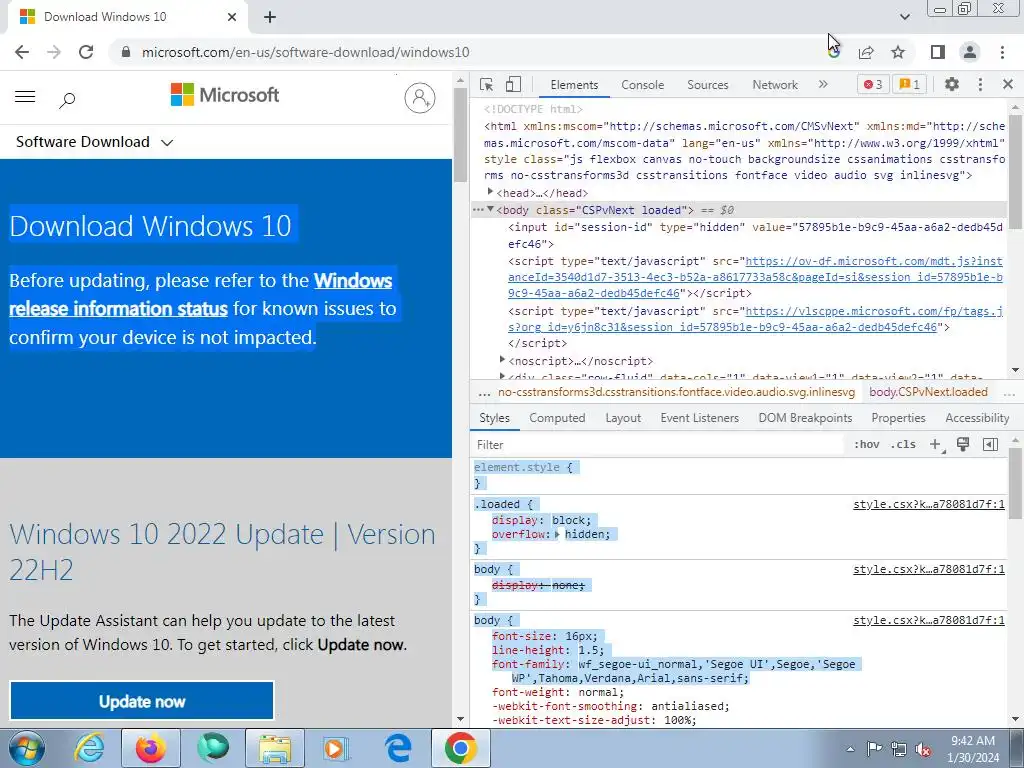Viewport: 1024px width, 768px height.
Task: Open the Event Listeners pane tab
Action: [x=699, y=418]
